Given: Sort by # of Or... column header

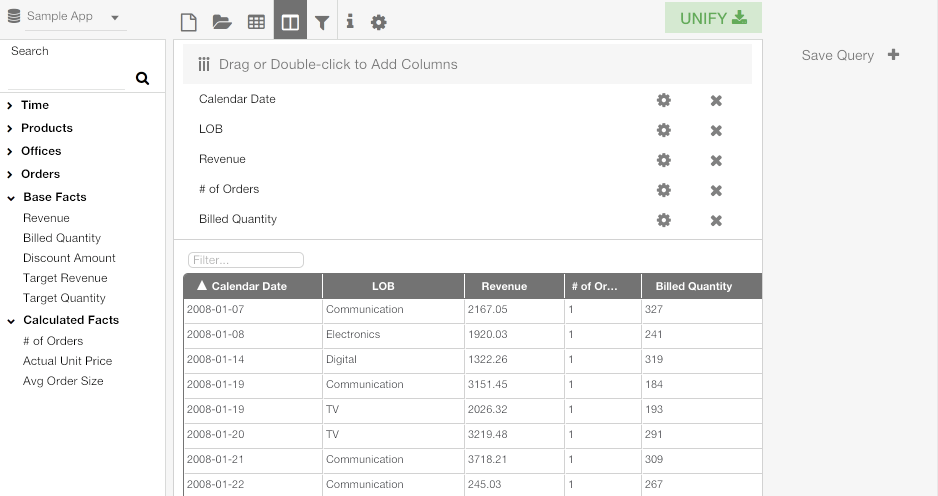Looking at the screenshot, I should pyautogui.click(x=603, y=286).
